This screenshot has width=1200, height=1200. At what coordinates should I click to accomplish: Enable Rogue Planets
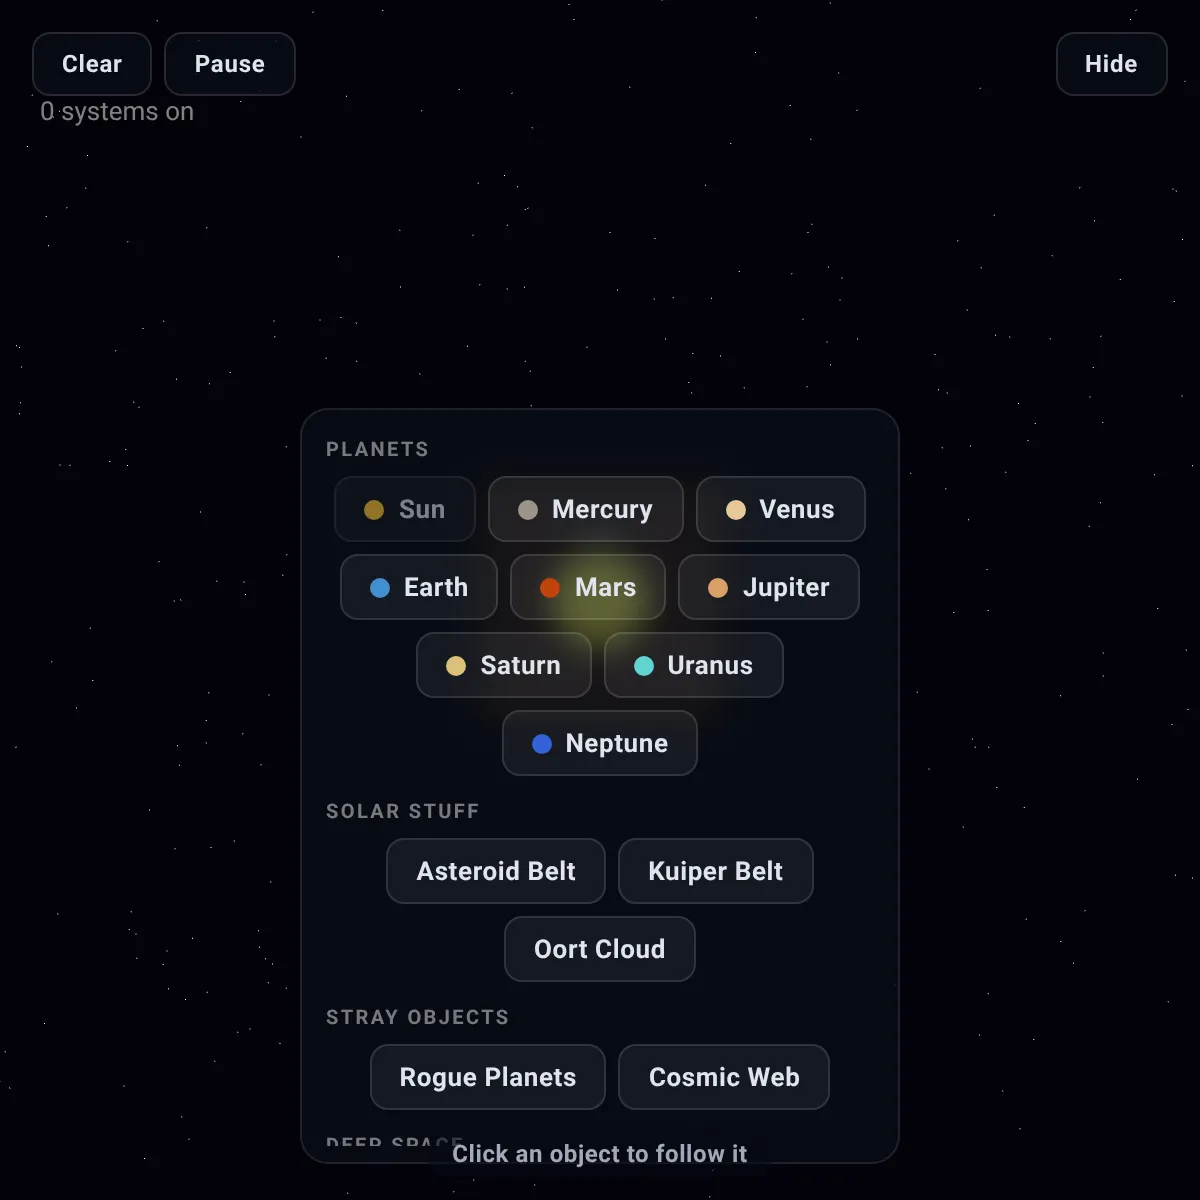click(488, 1077)
